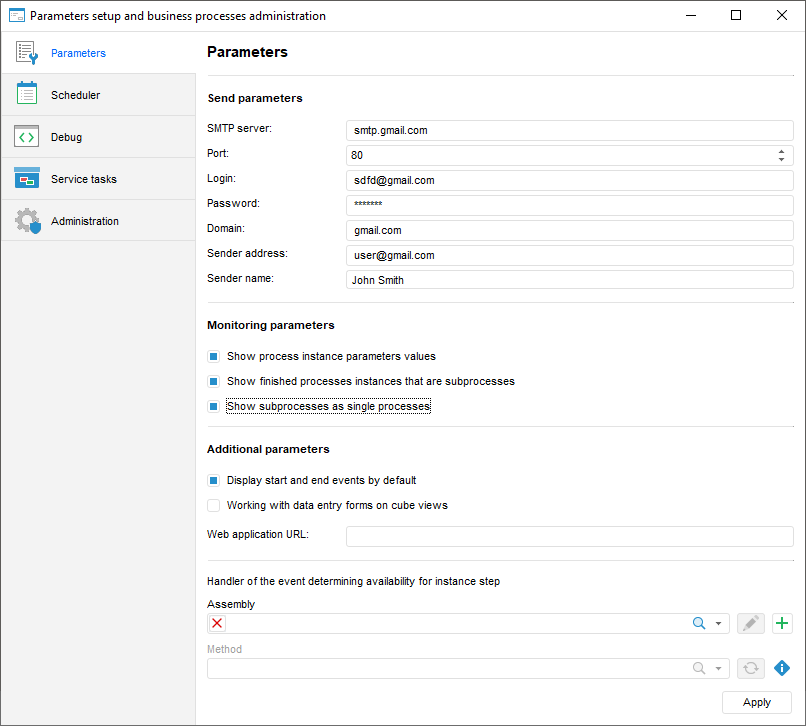This screenshot has width=806, height=726.
Task: Increase Port value with up arrow
Action: point(780,151)
